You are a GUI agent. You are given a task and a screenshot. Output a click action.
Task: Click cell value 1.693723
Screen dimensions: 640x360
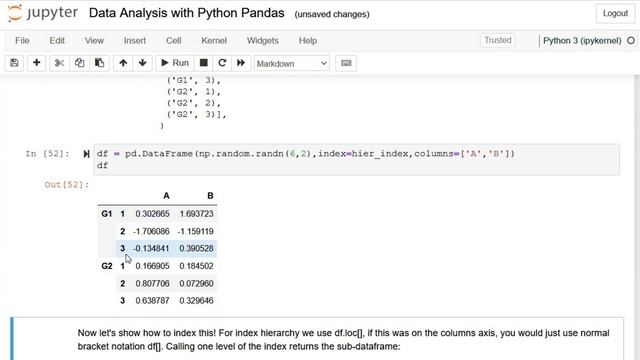196,214
